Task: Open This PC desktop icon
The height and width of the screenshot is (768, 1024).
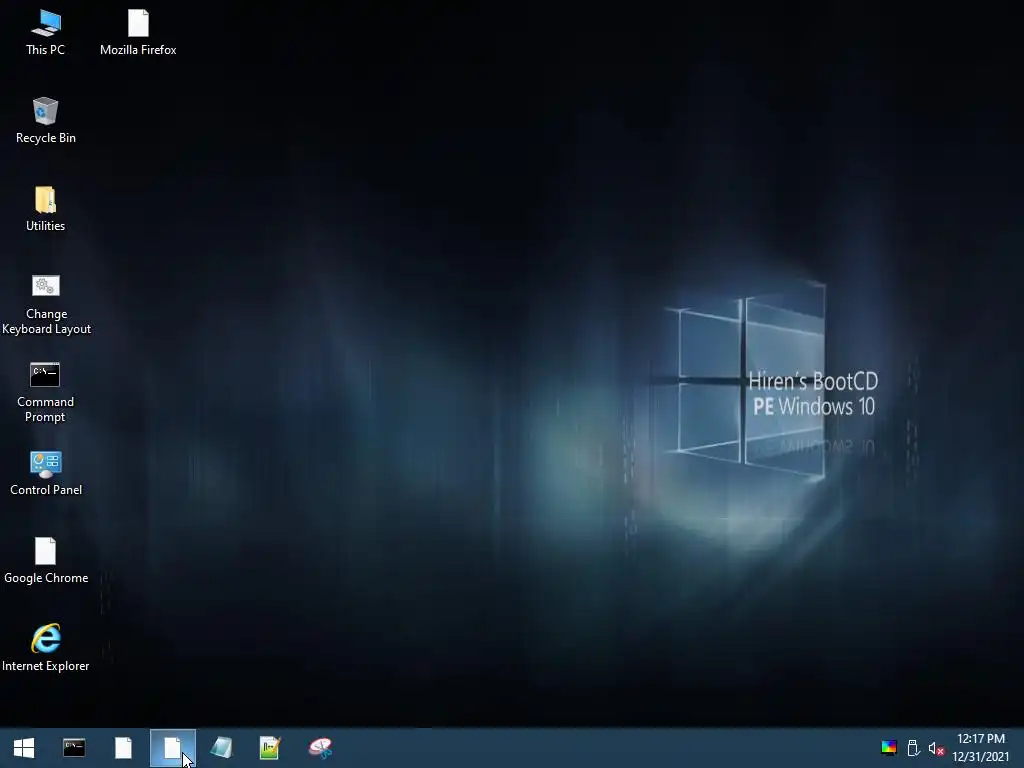Action: pos(46,33)
